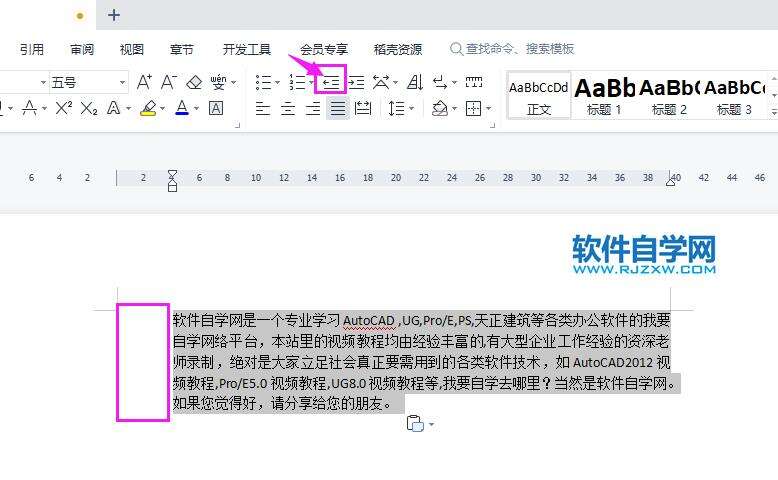
Task: Decrease font size with the A- icon
Action: 169,82
